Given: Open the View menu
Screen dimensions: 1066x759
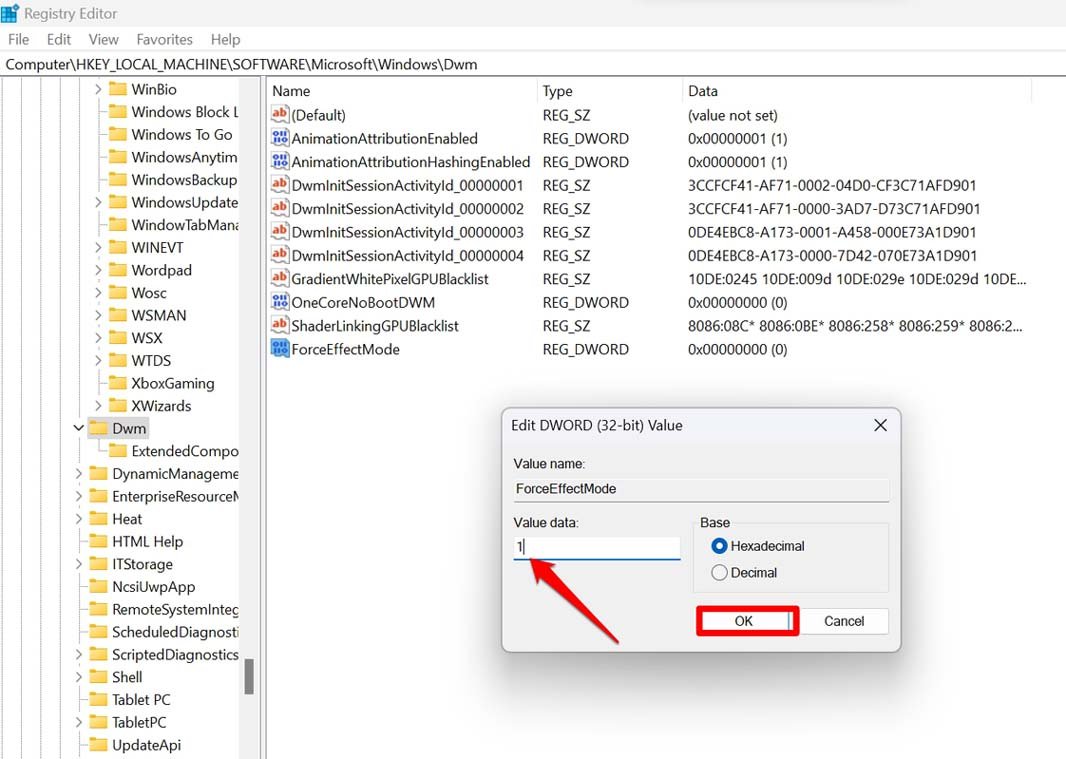Looking at the screenshot, I should click(x=103, y=39).
